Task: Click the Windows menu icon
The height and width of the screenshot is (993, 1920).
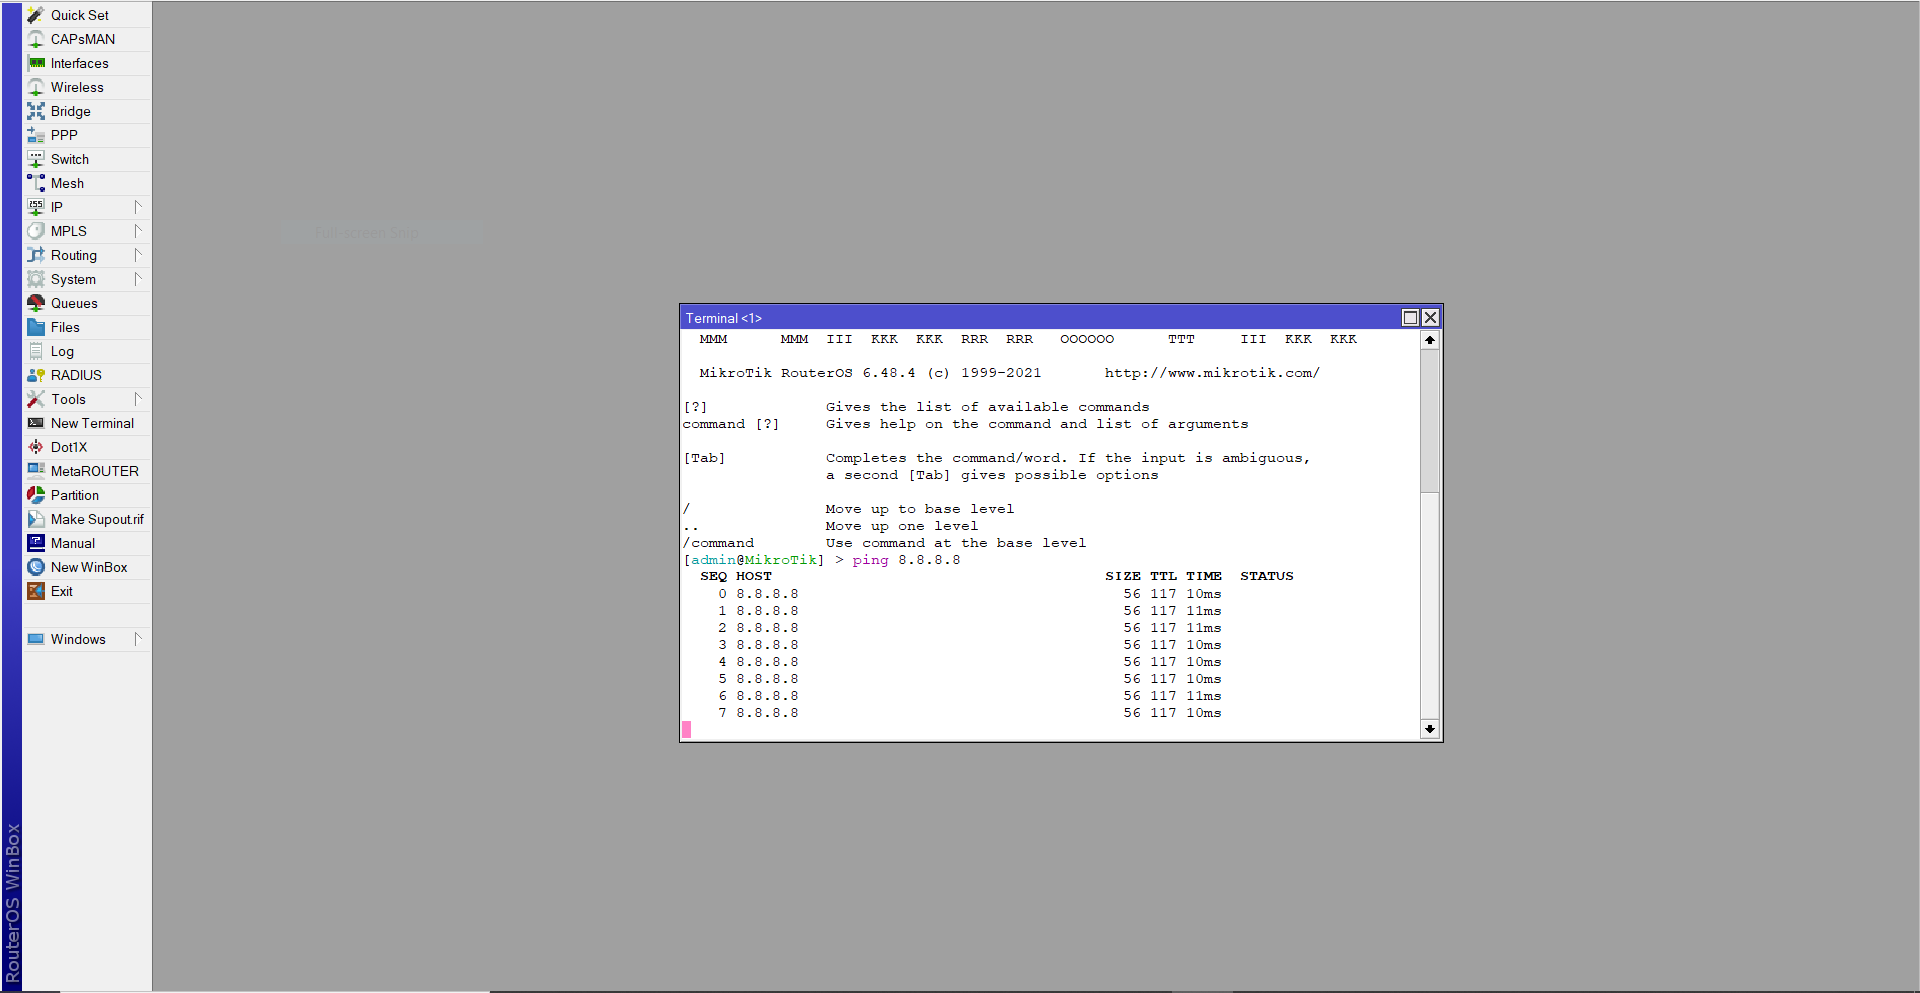Action: tap(36, 639)
